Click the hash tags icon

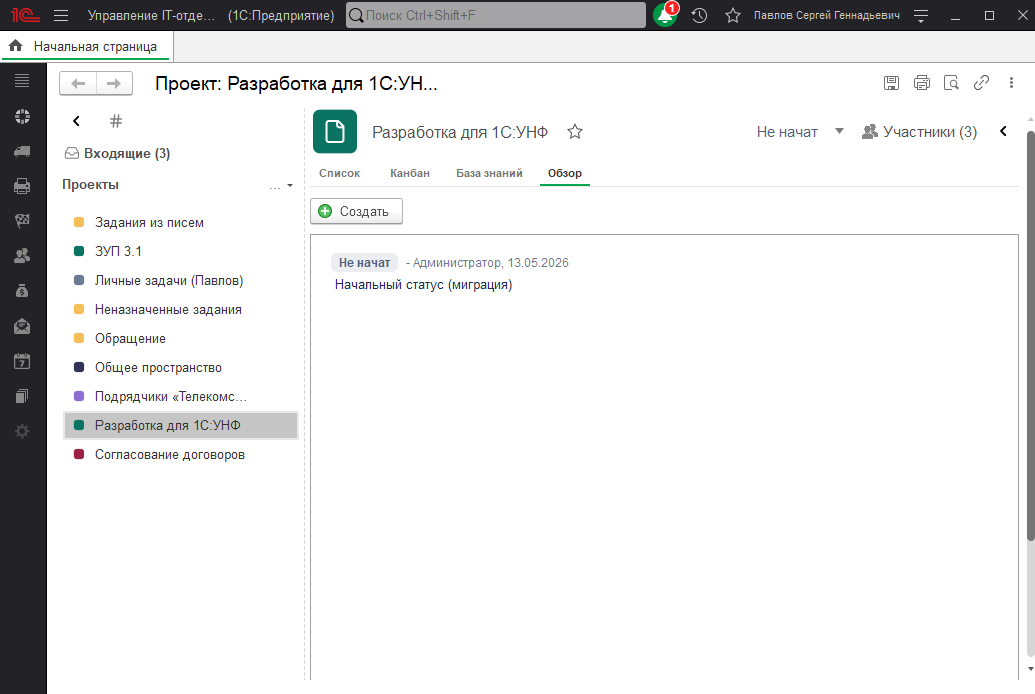point(116,121)
